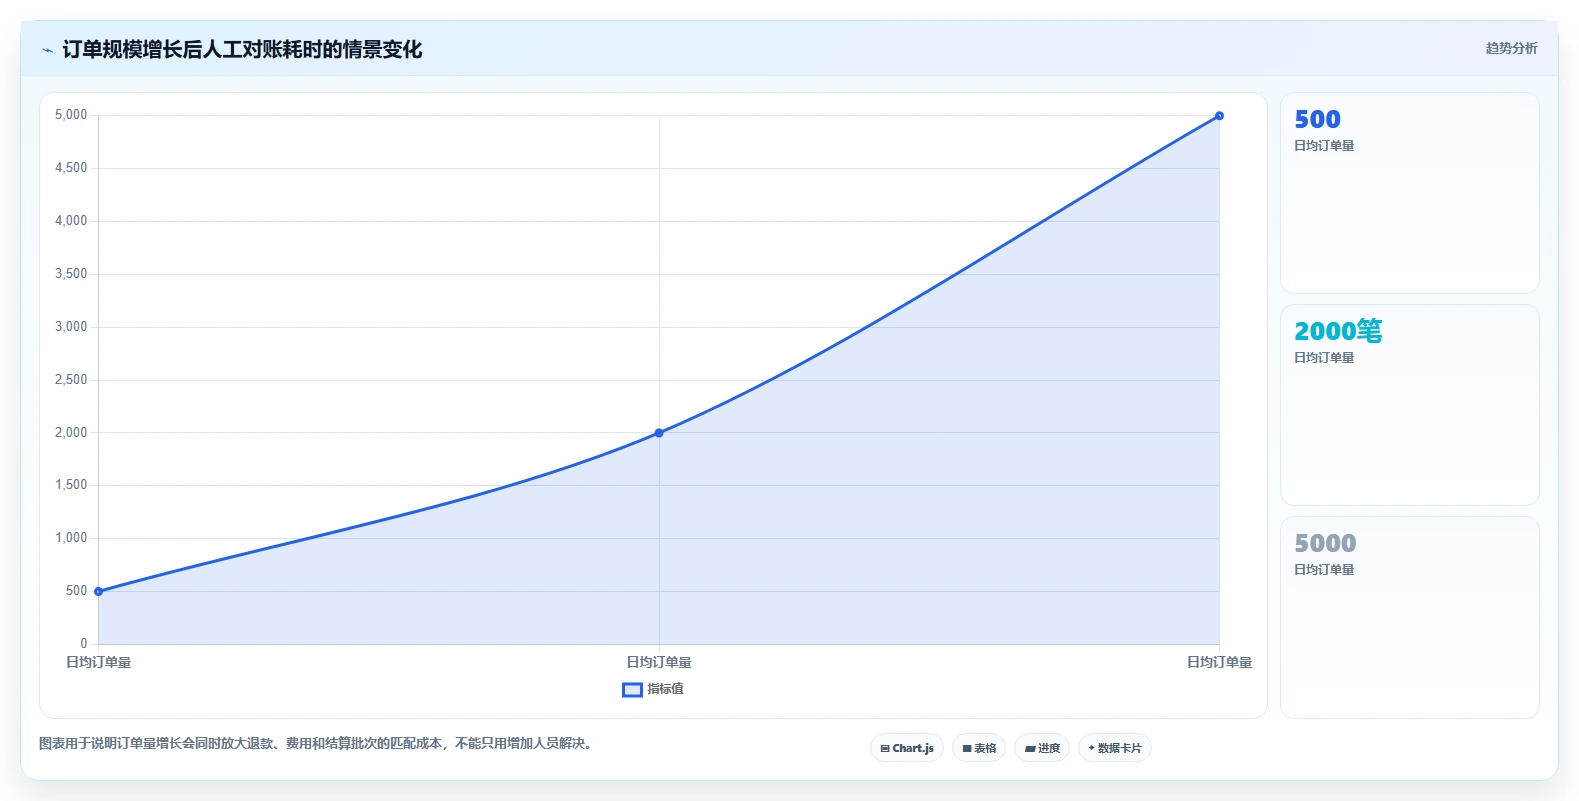The image size is (1579, 801).
Task: Open the 进度 tag
Action: 1042,748
